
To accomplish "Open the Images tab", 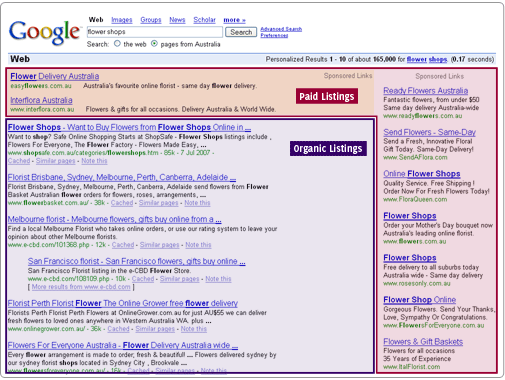I will pyautogui.click(x=122, y=20).
